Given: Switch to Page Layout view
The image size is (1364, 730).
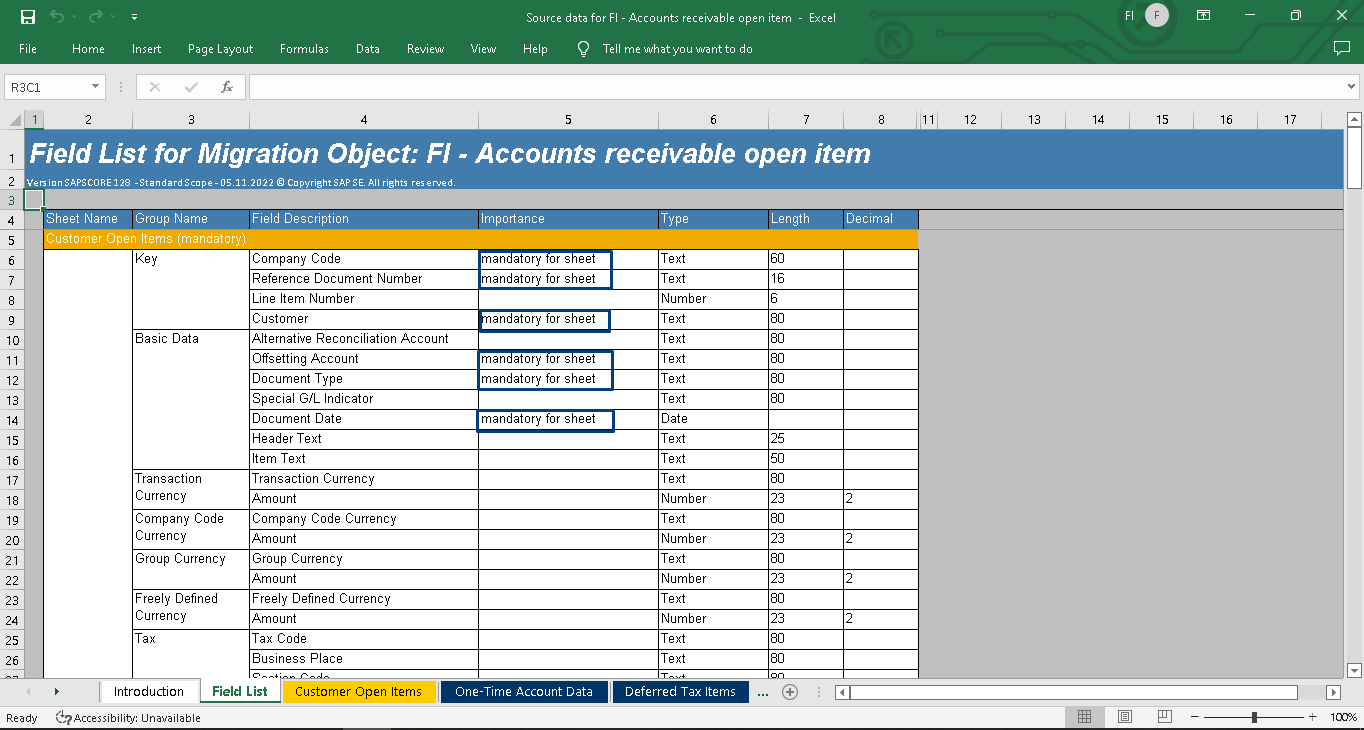Looking at the screenshot, I should pos(1125,717).
